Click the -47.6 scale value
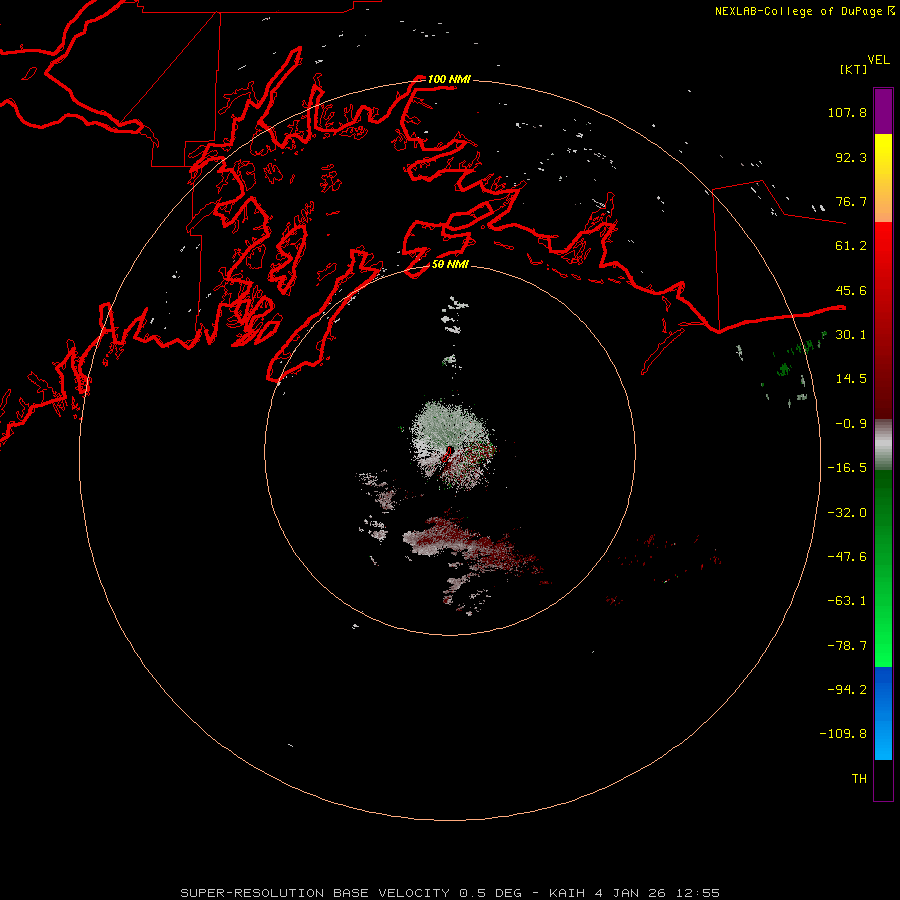900x900 pixels. coord(847,557)
